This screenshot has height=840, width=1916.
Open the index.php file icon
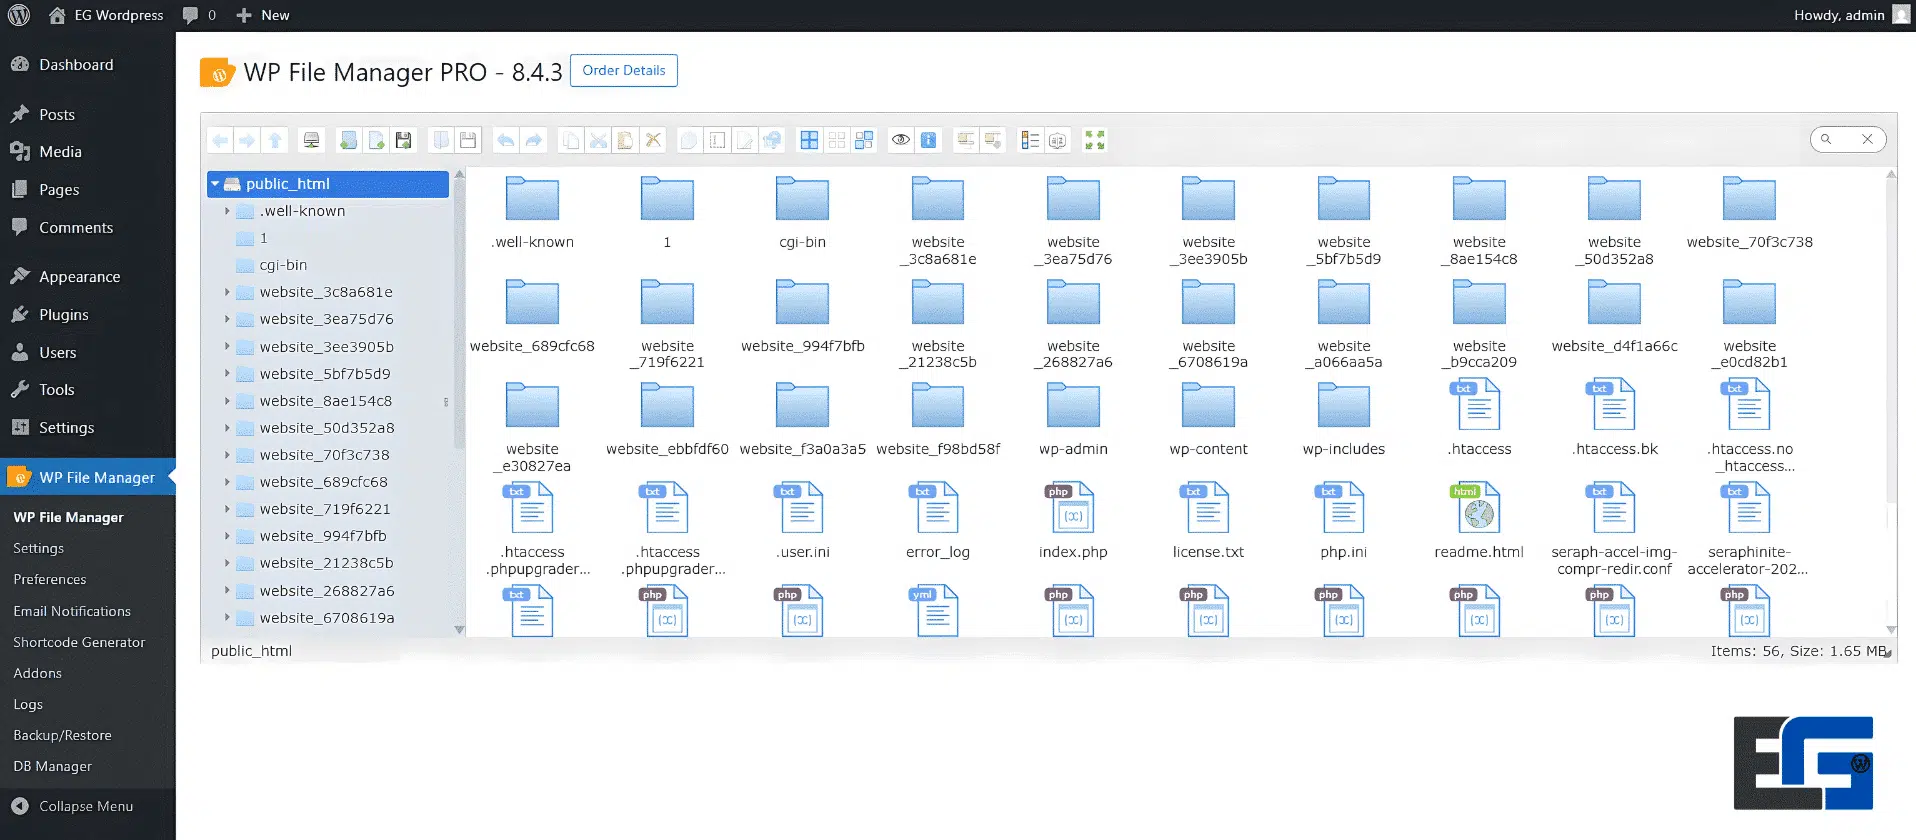click(1073, 509)
